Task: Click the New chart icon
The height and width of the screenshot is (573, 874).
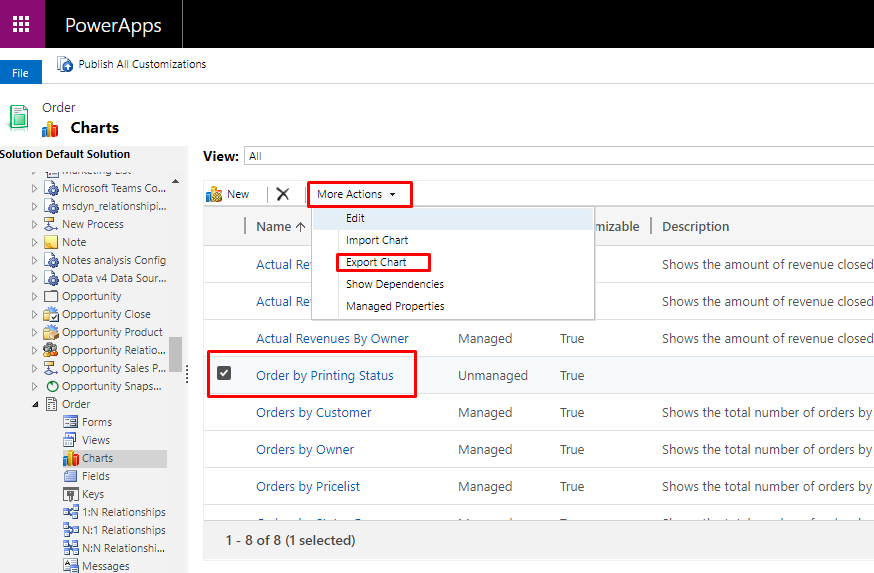Action: 214,194
